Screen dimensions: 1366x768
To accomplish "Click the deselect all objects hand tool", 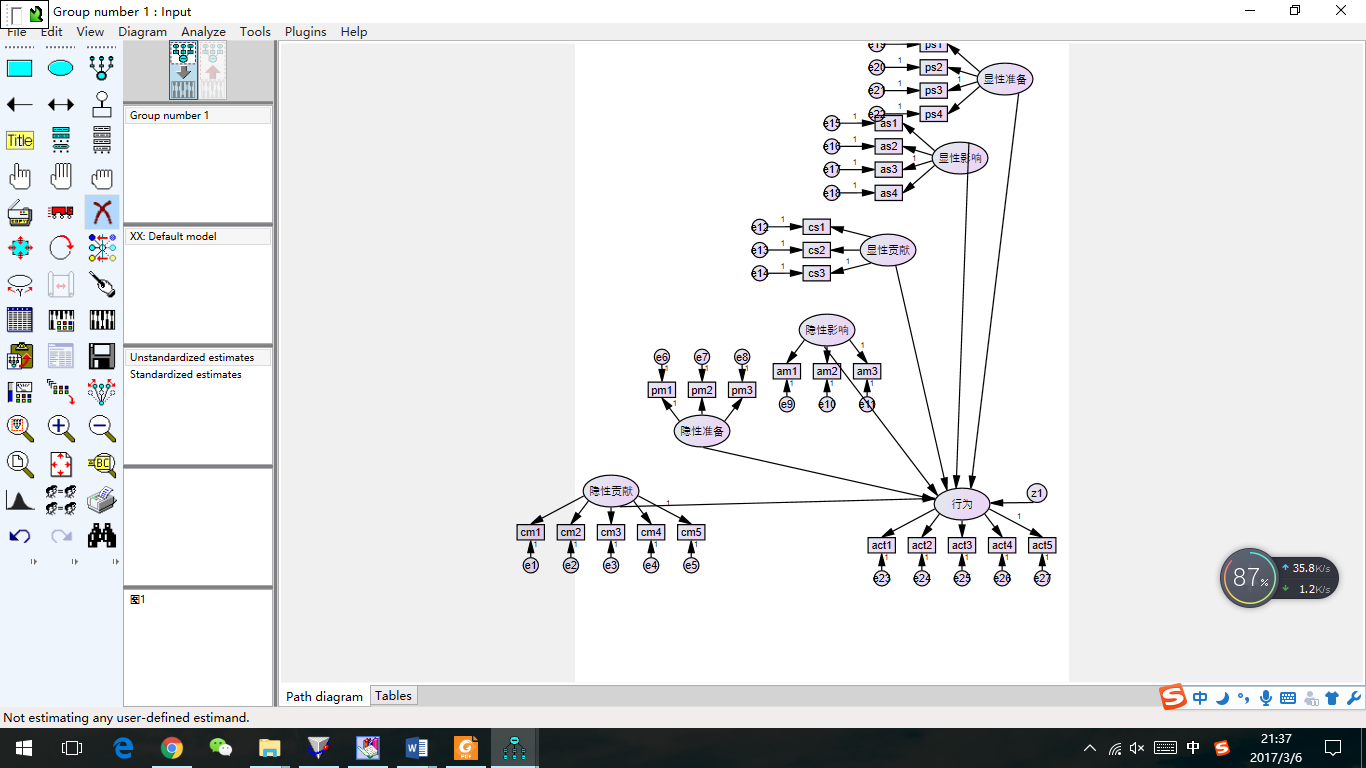I will 101,177.
